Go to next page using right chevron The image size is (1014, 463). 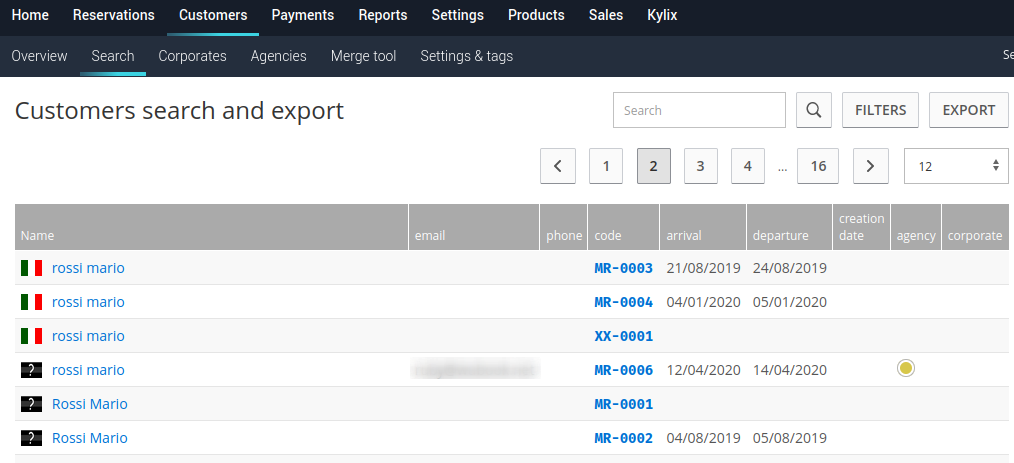tap(870, 166)
